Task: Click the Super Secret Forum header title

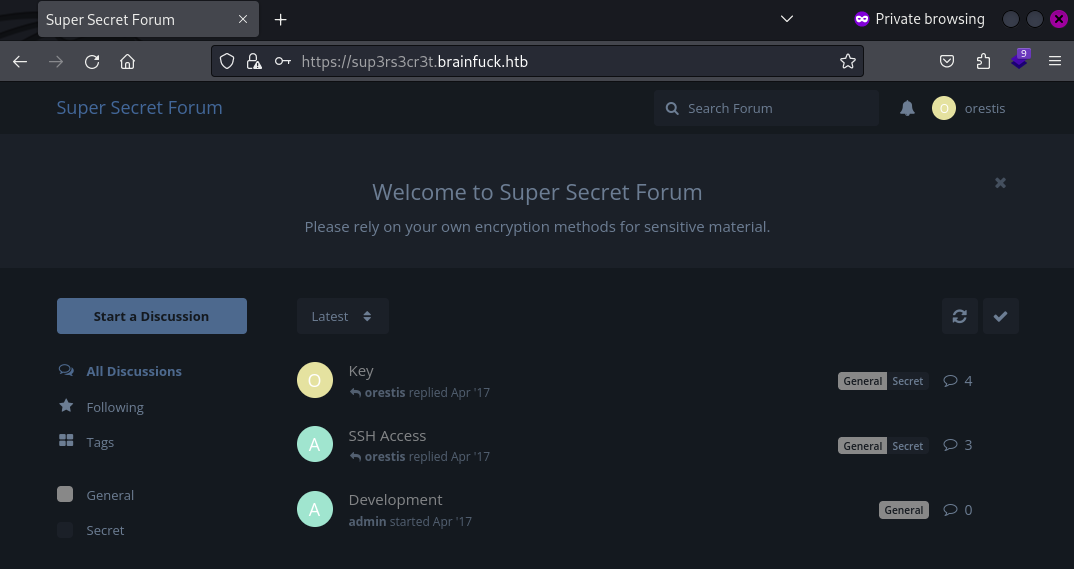Action: tap(140, 108)
